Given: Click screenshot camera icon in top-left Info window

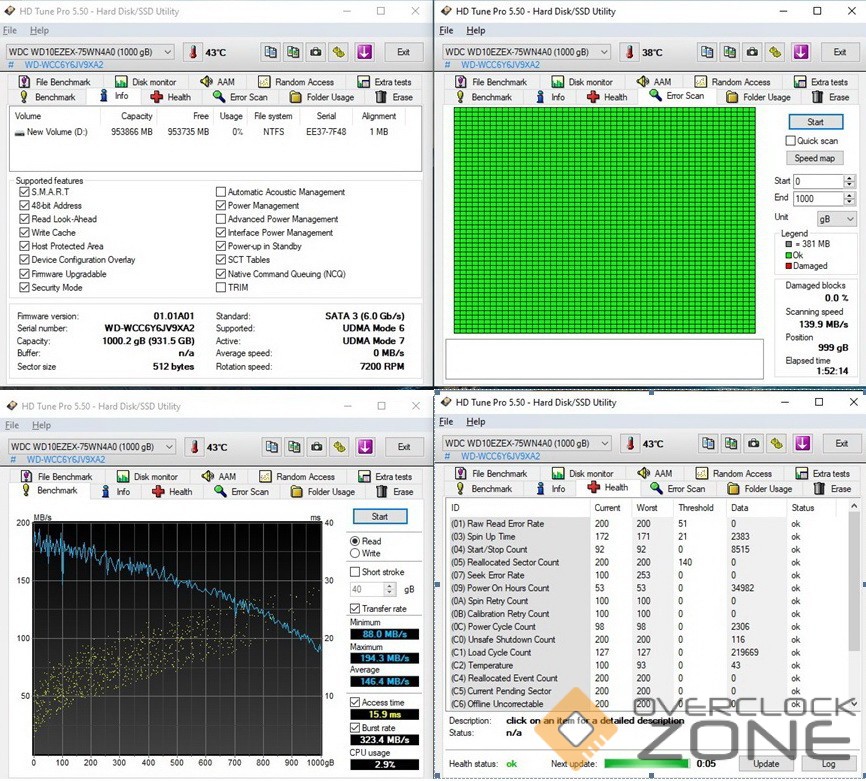Looking at the screenshot, I should tap(315, 52).
